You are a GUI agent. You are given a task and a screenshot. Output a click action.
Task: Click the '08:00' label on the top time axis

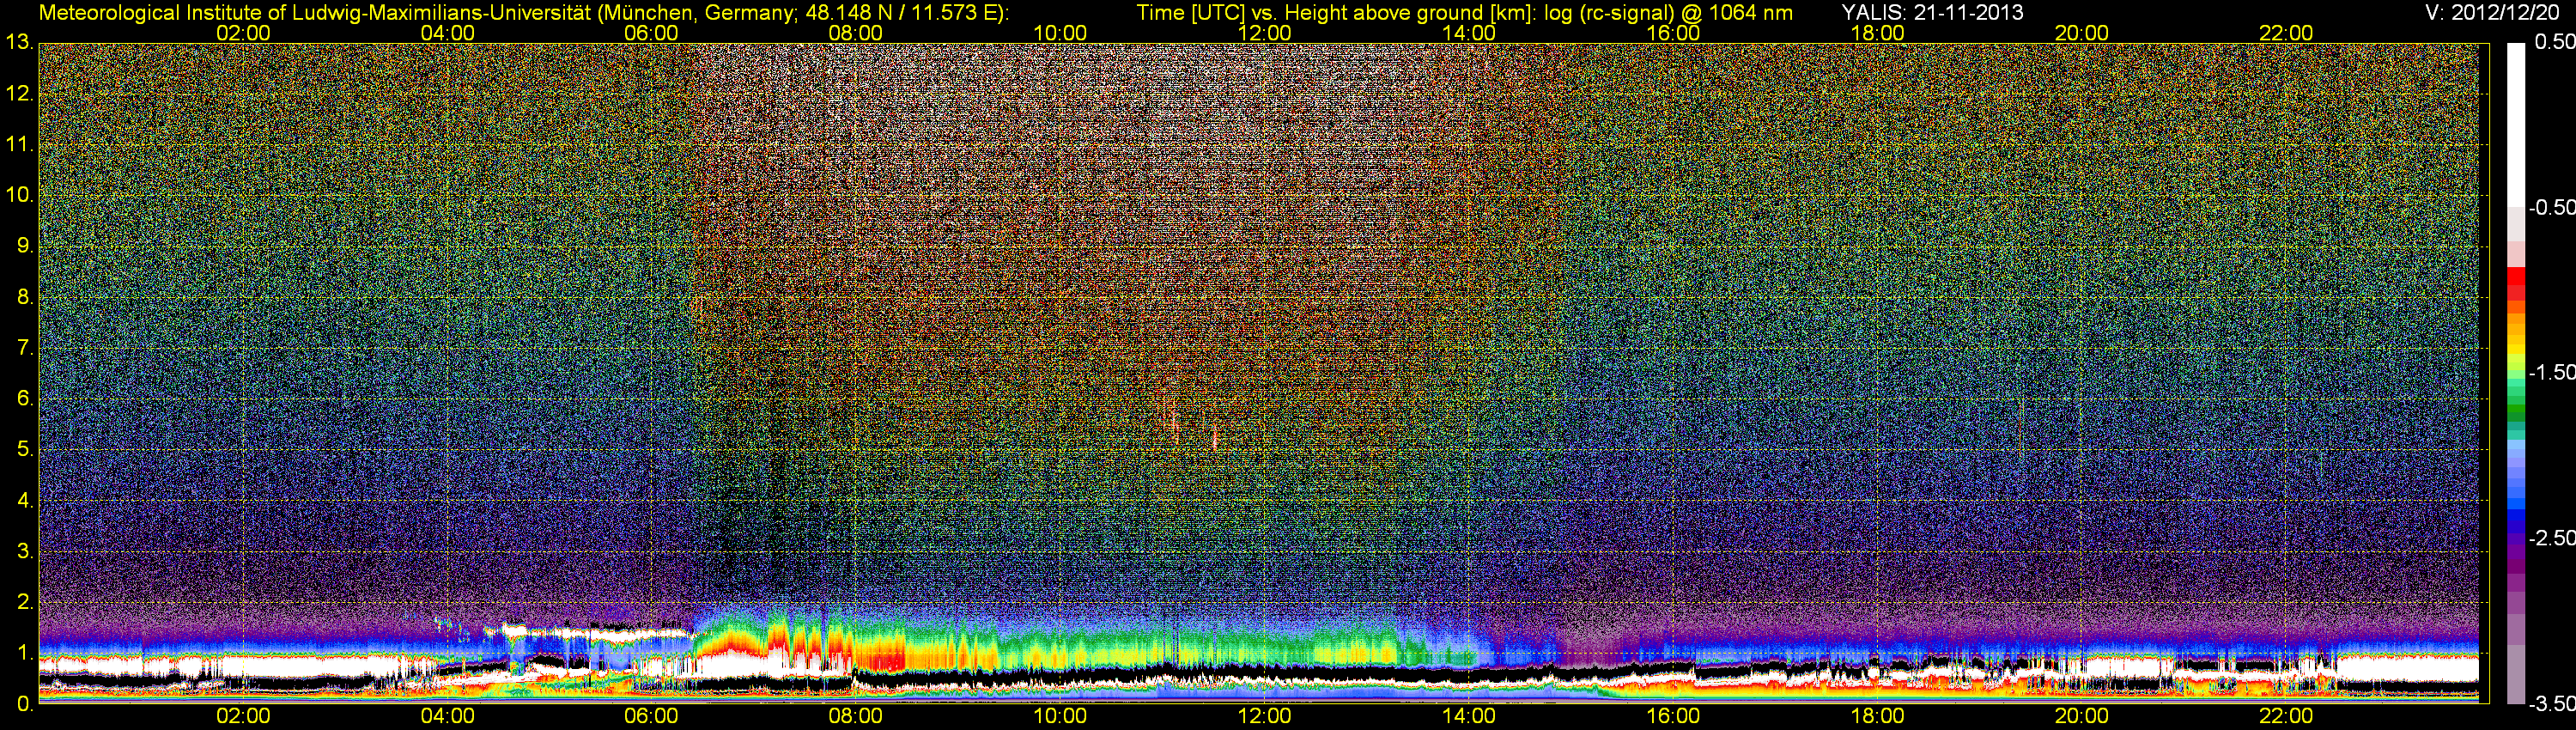tap(856, 33)
